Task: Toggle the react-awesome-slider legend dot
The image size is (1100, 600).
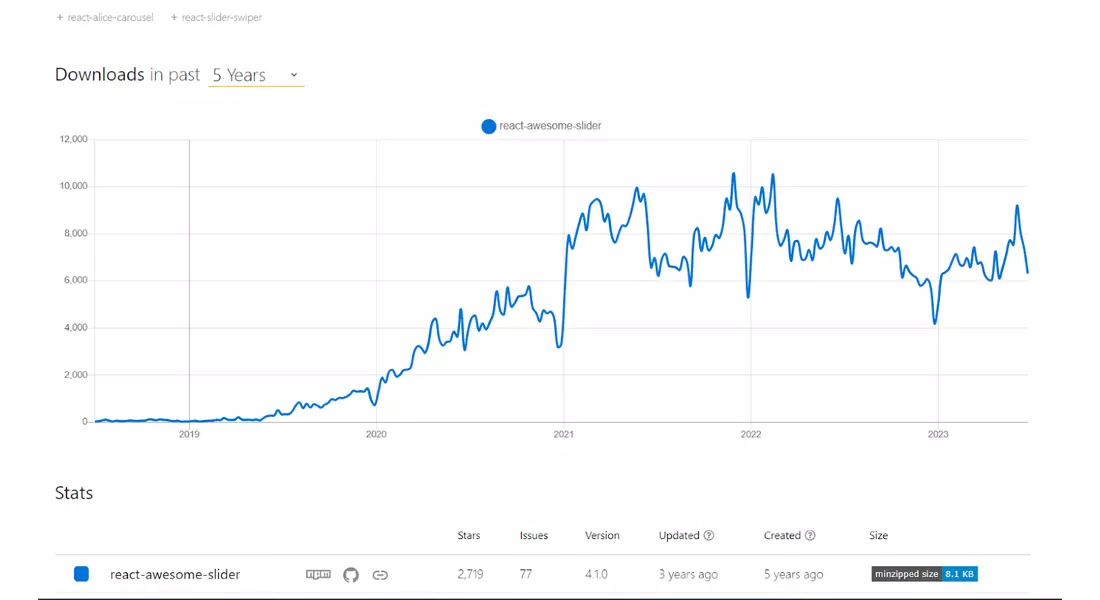Action: (488, 126)
